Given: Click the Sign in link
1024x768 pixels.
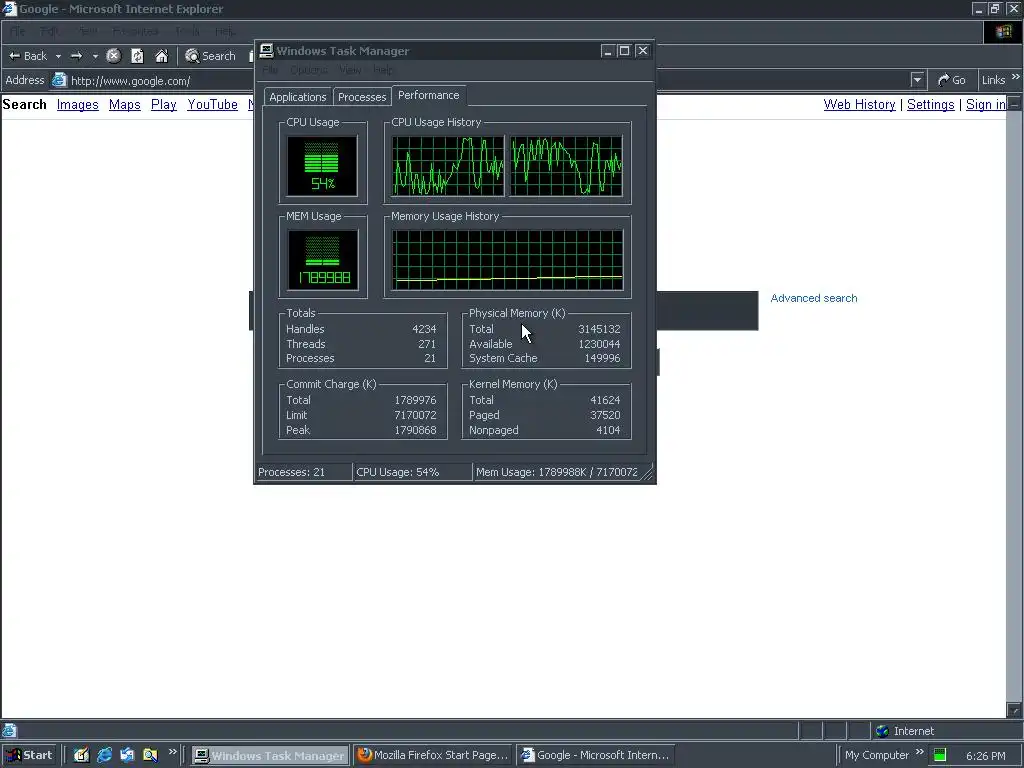Looking at the screenshot, I should (x=985, y=104).
